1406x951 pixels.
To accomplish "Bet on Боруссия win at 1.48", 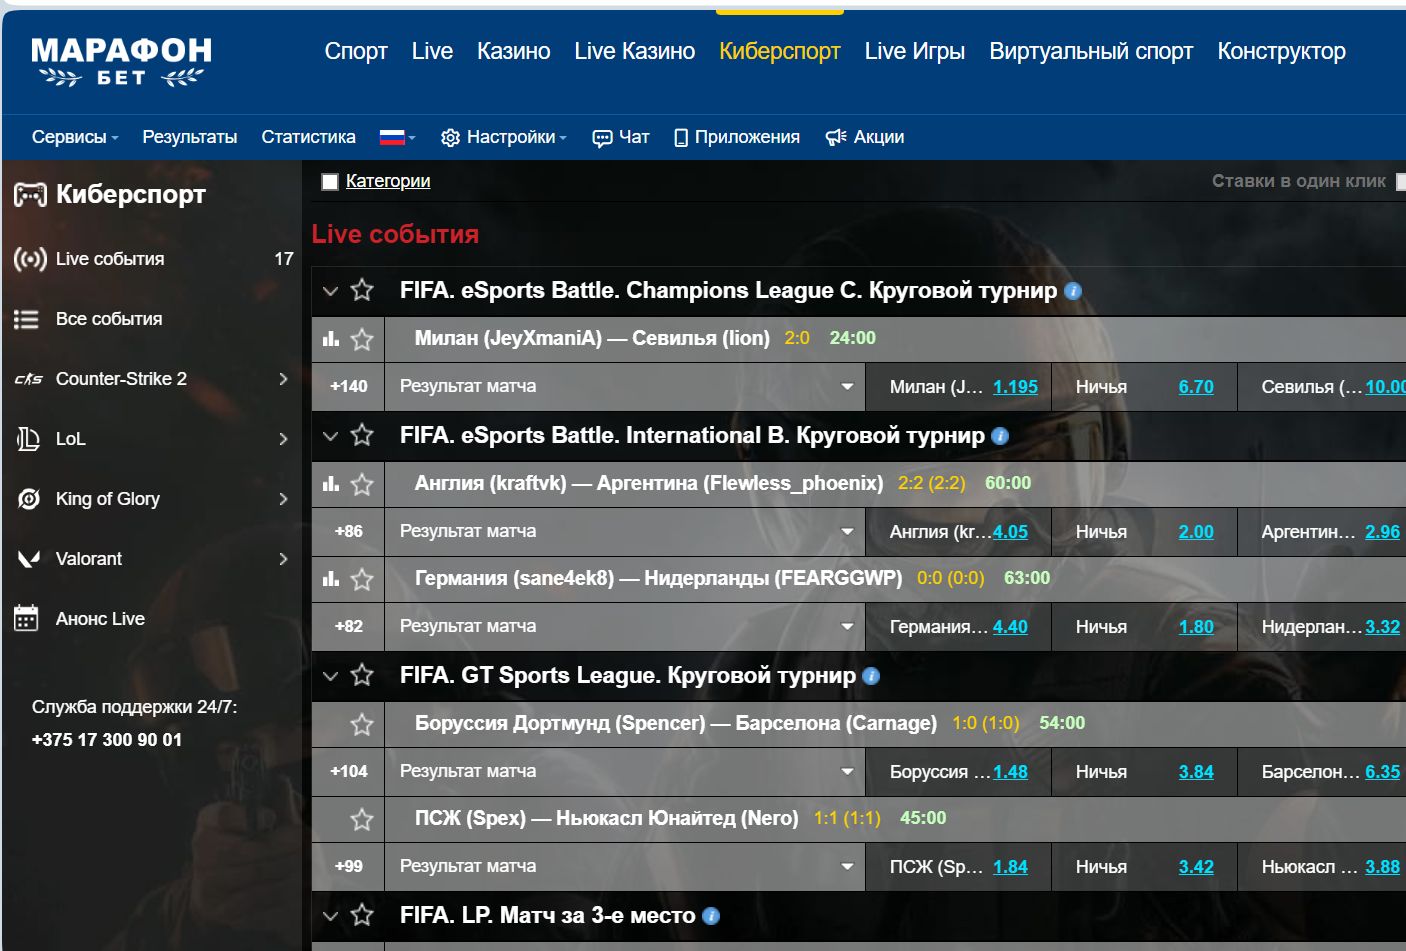I will click(x=1010, y=772).
